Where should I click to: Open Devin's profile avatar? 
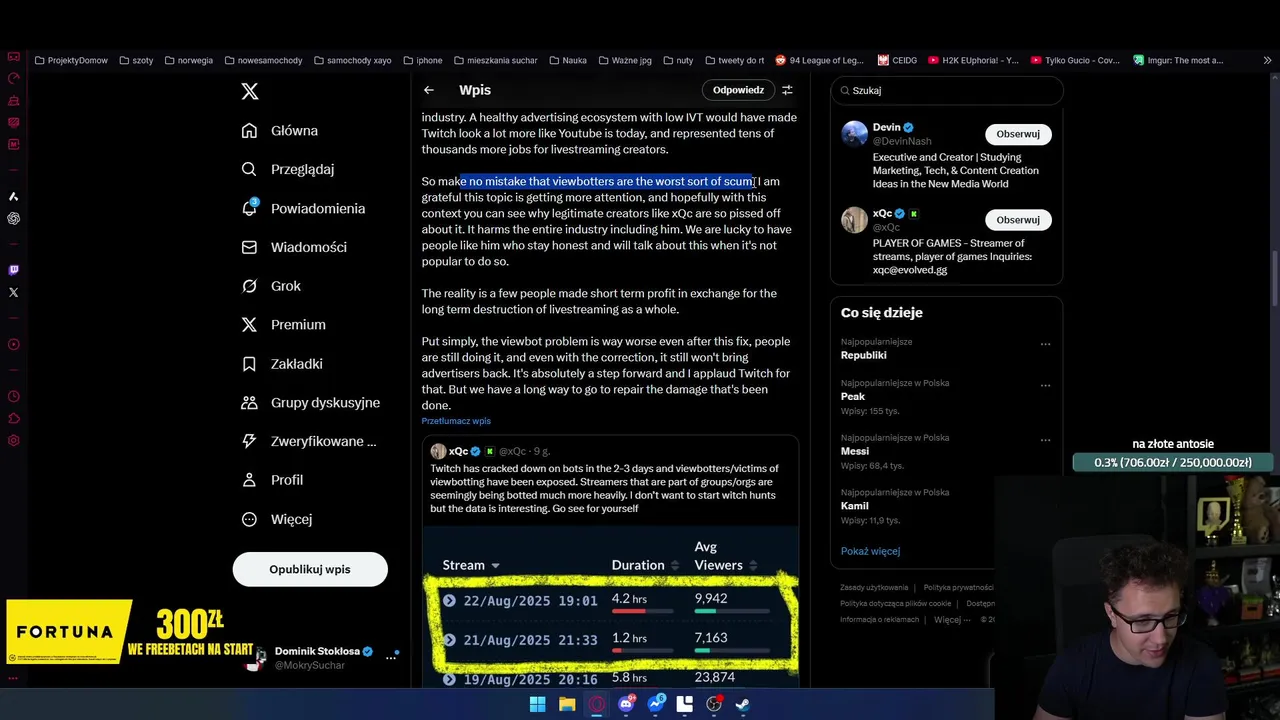(x=854, y=134)
